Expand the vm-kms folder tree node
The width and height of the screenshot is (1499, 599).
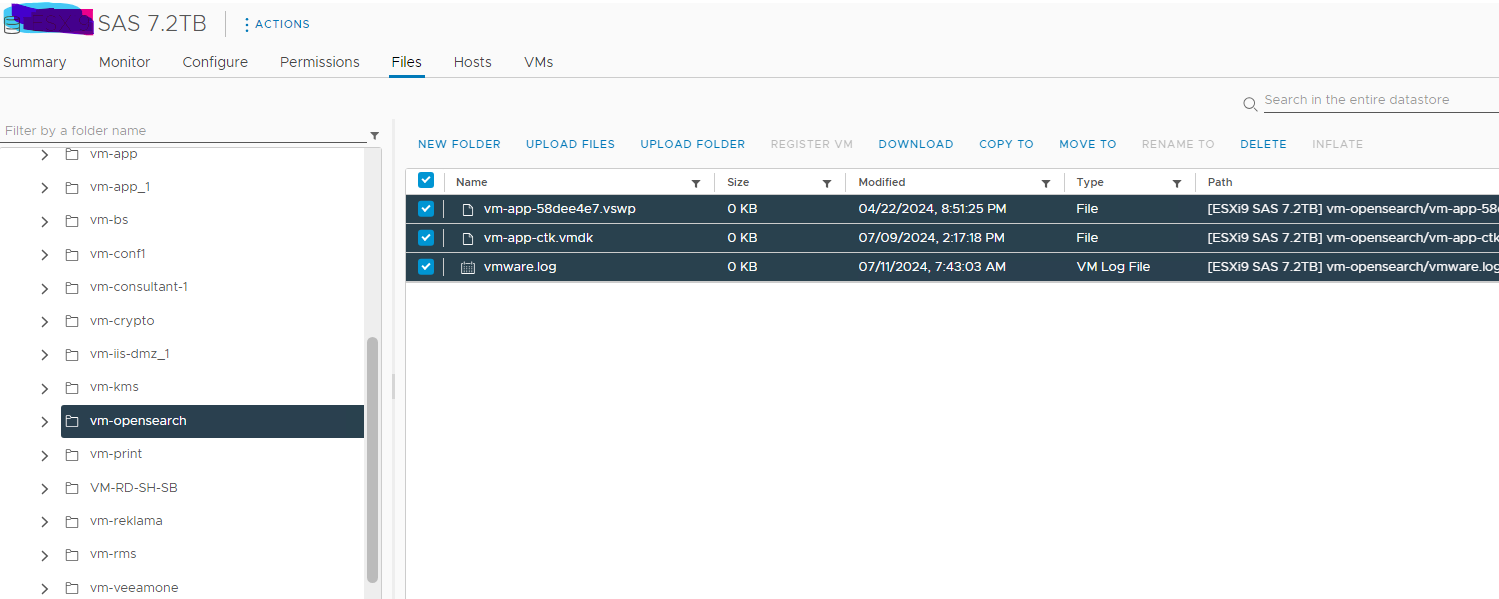(44, 387)
